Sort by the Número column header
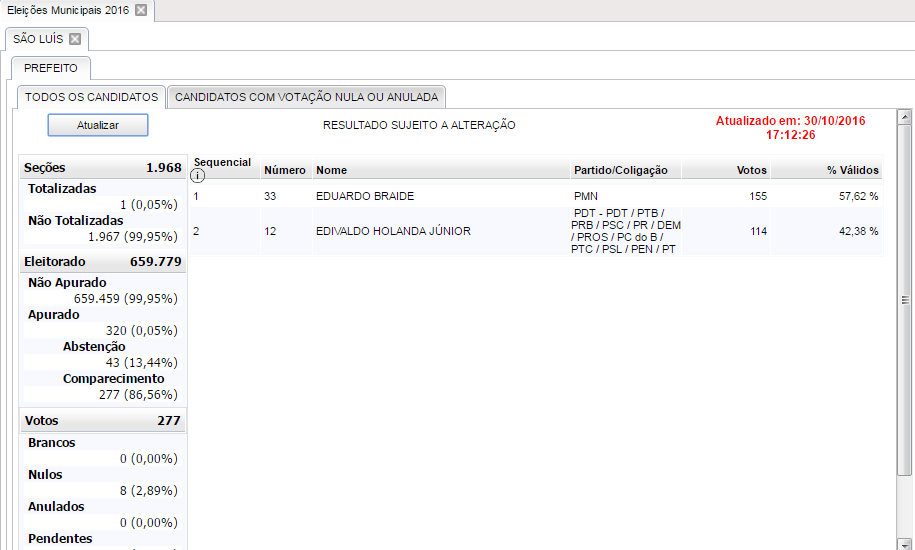The width and height of the screenshot is (915, 550). click(x=284, y=170)
